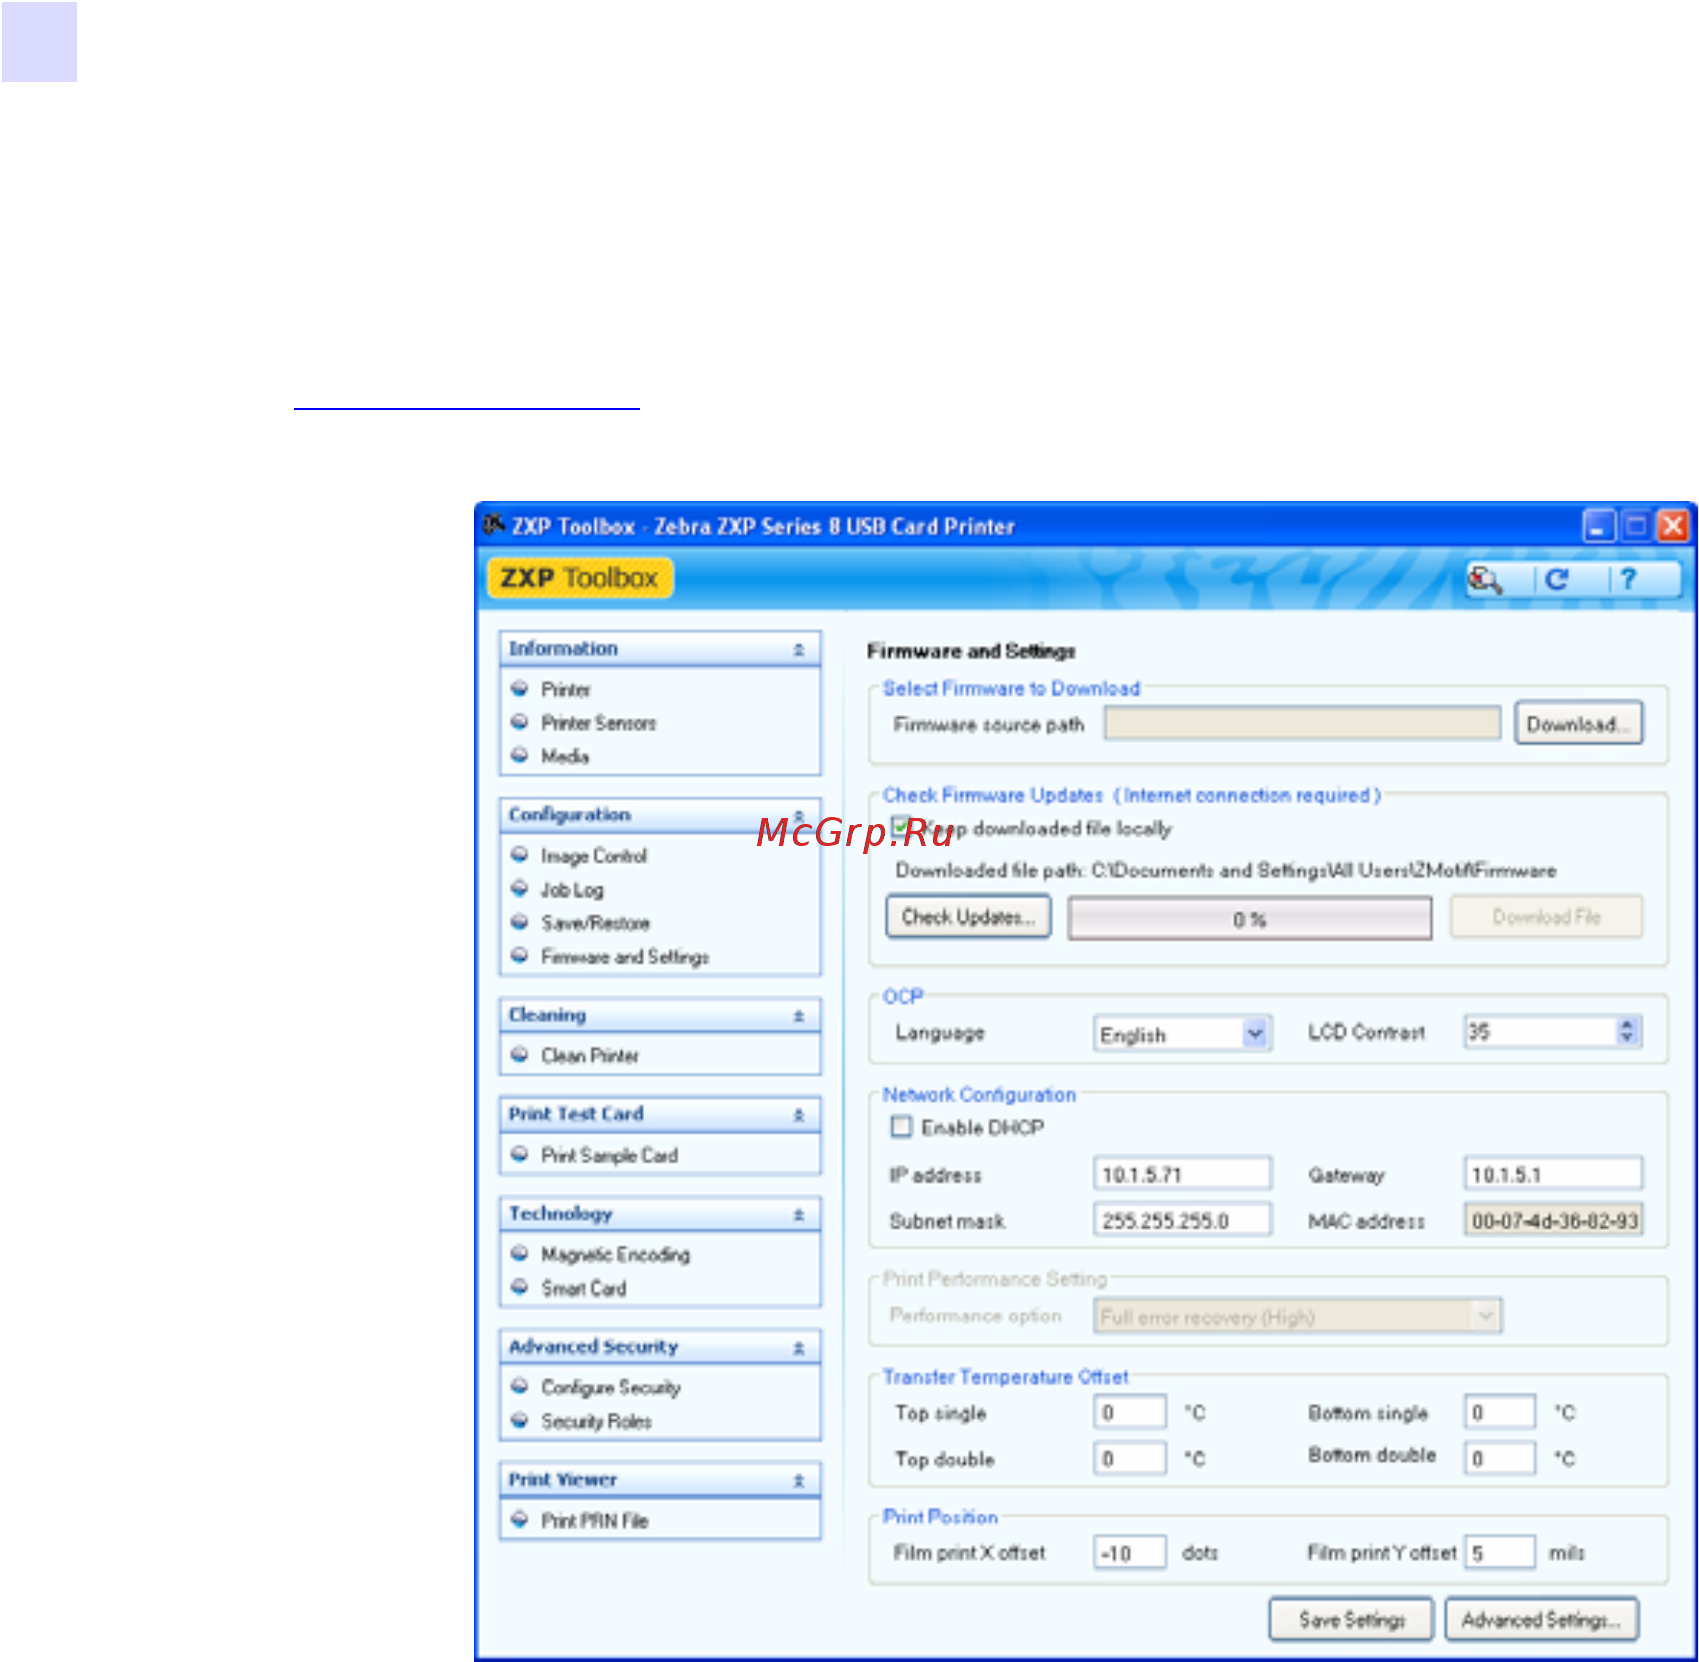Collapse the Print Test Card panel
Screen dimensions: 1699x1662
click(x=798, y=1115)
